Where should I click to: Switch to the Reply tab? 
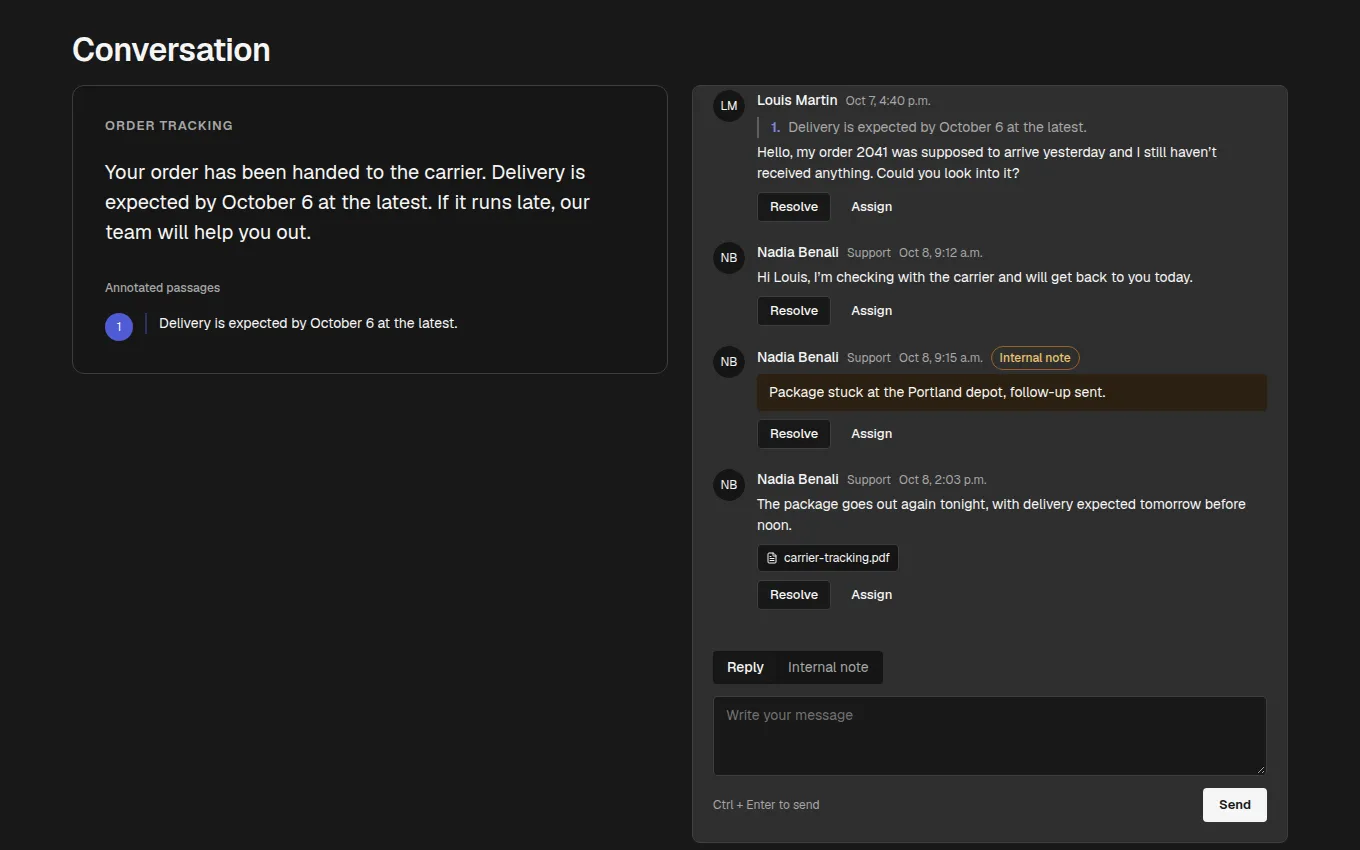click(745, 668)
